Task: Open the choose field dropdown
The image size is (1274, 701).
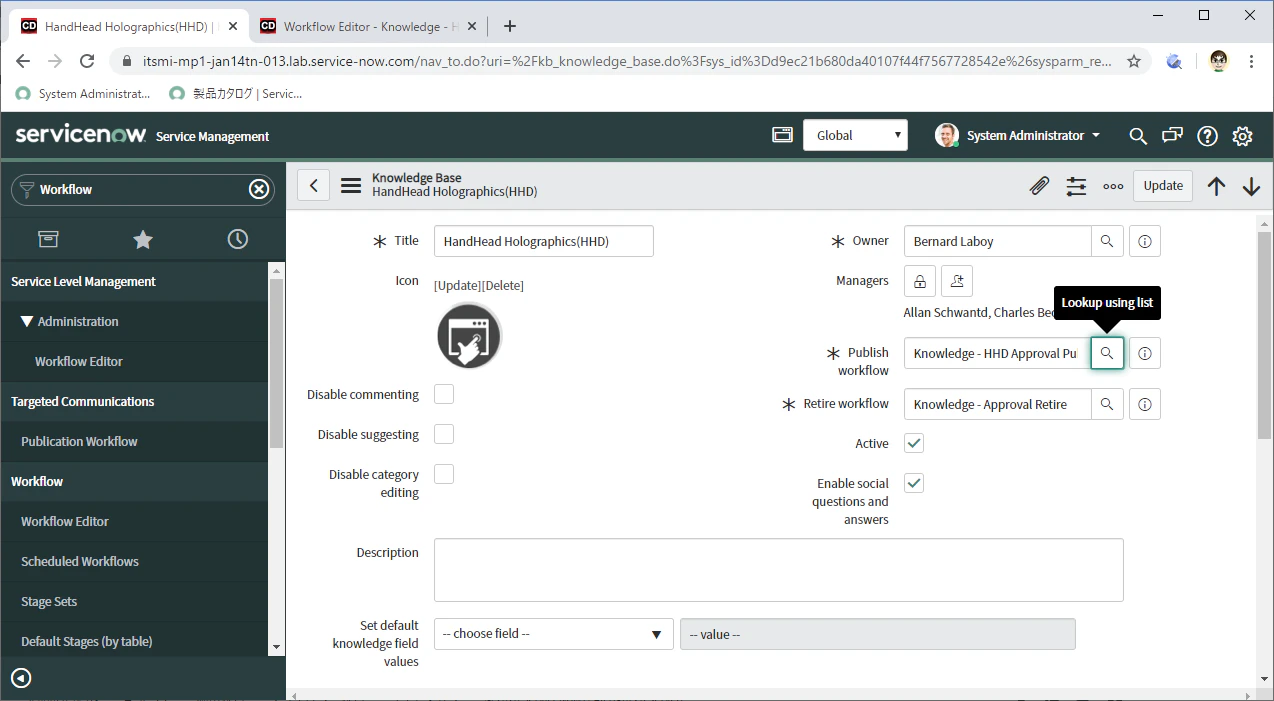Action: click(x=553, y=634)
